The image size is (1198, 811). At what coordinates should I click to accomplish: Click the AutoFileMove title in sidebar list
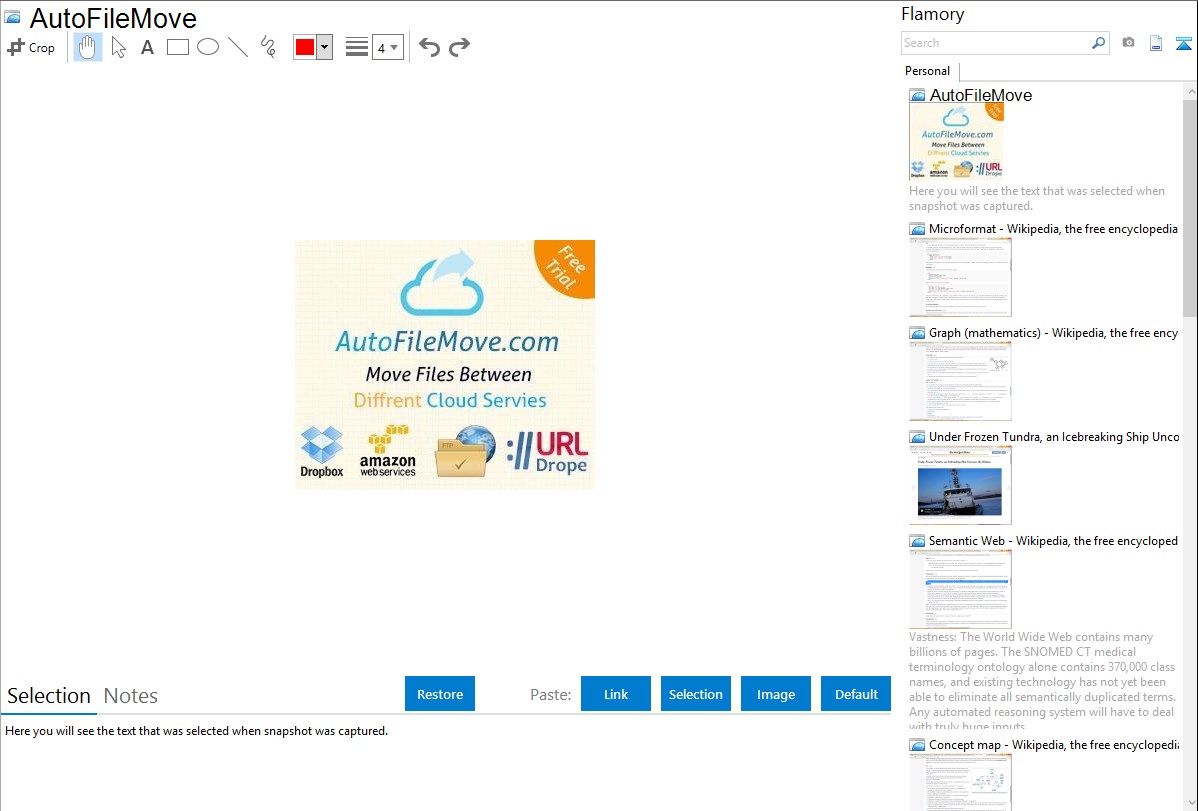click(x=980, y=96)
